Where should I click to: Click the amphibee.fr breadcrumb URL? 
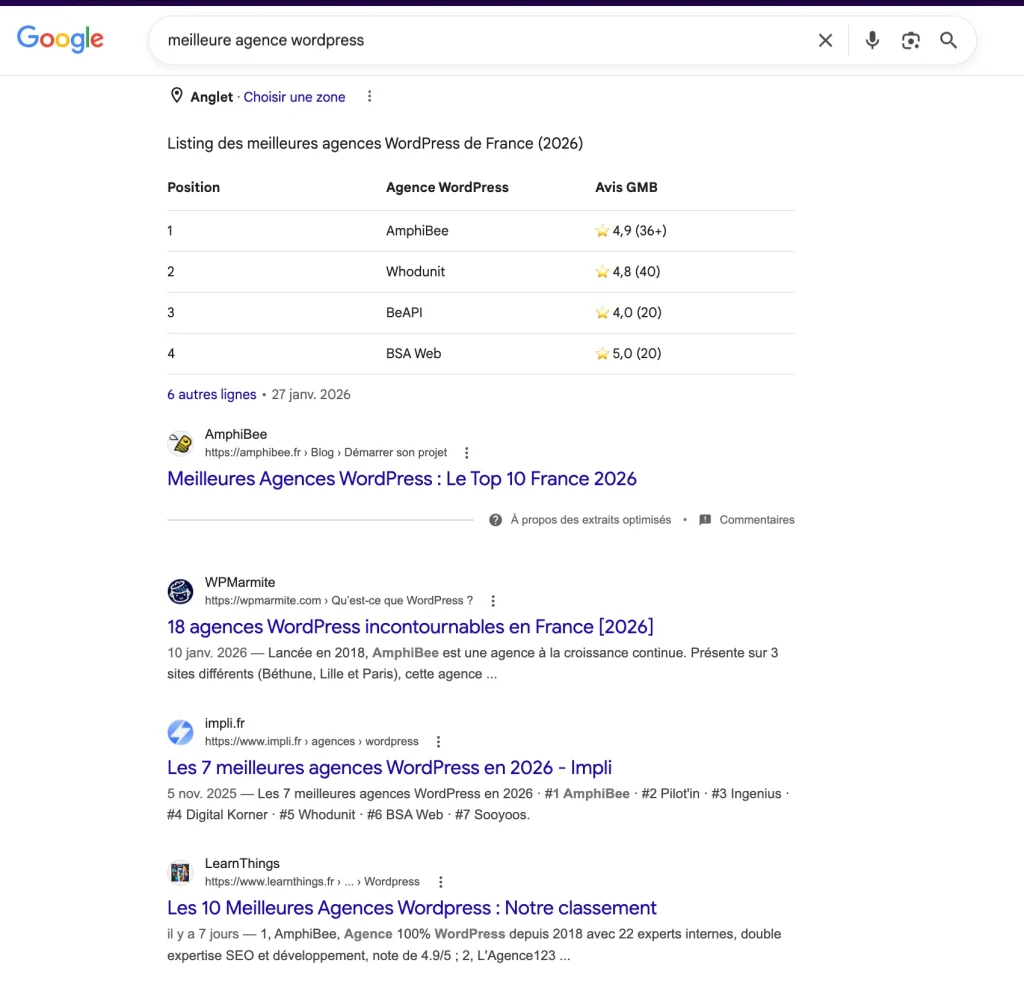point(326,453)
